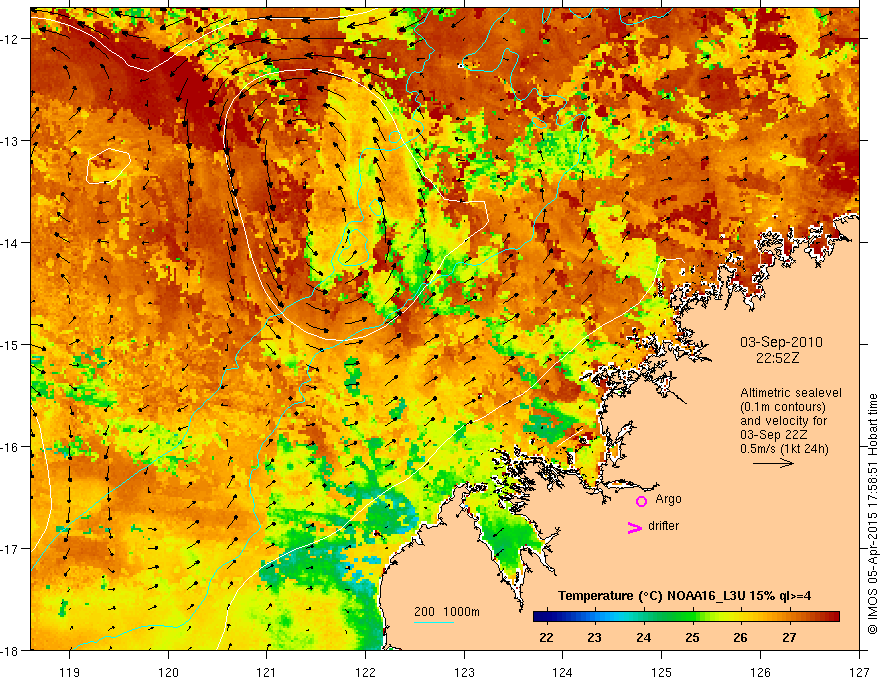This screenshot has width=880, height=680.
Task: Click colorbar tick label 24
Action: pos(643,637)
